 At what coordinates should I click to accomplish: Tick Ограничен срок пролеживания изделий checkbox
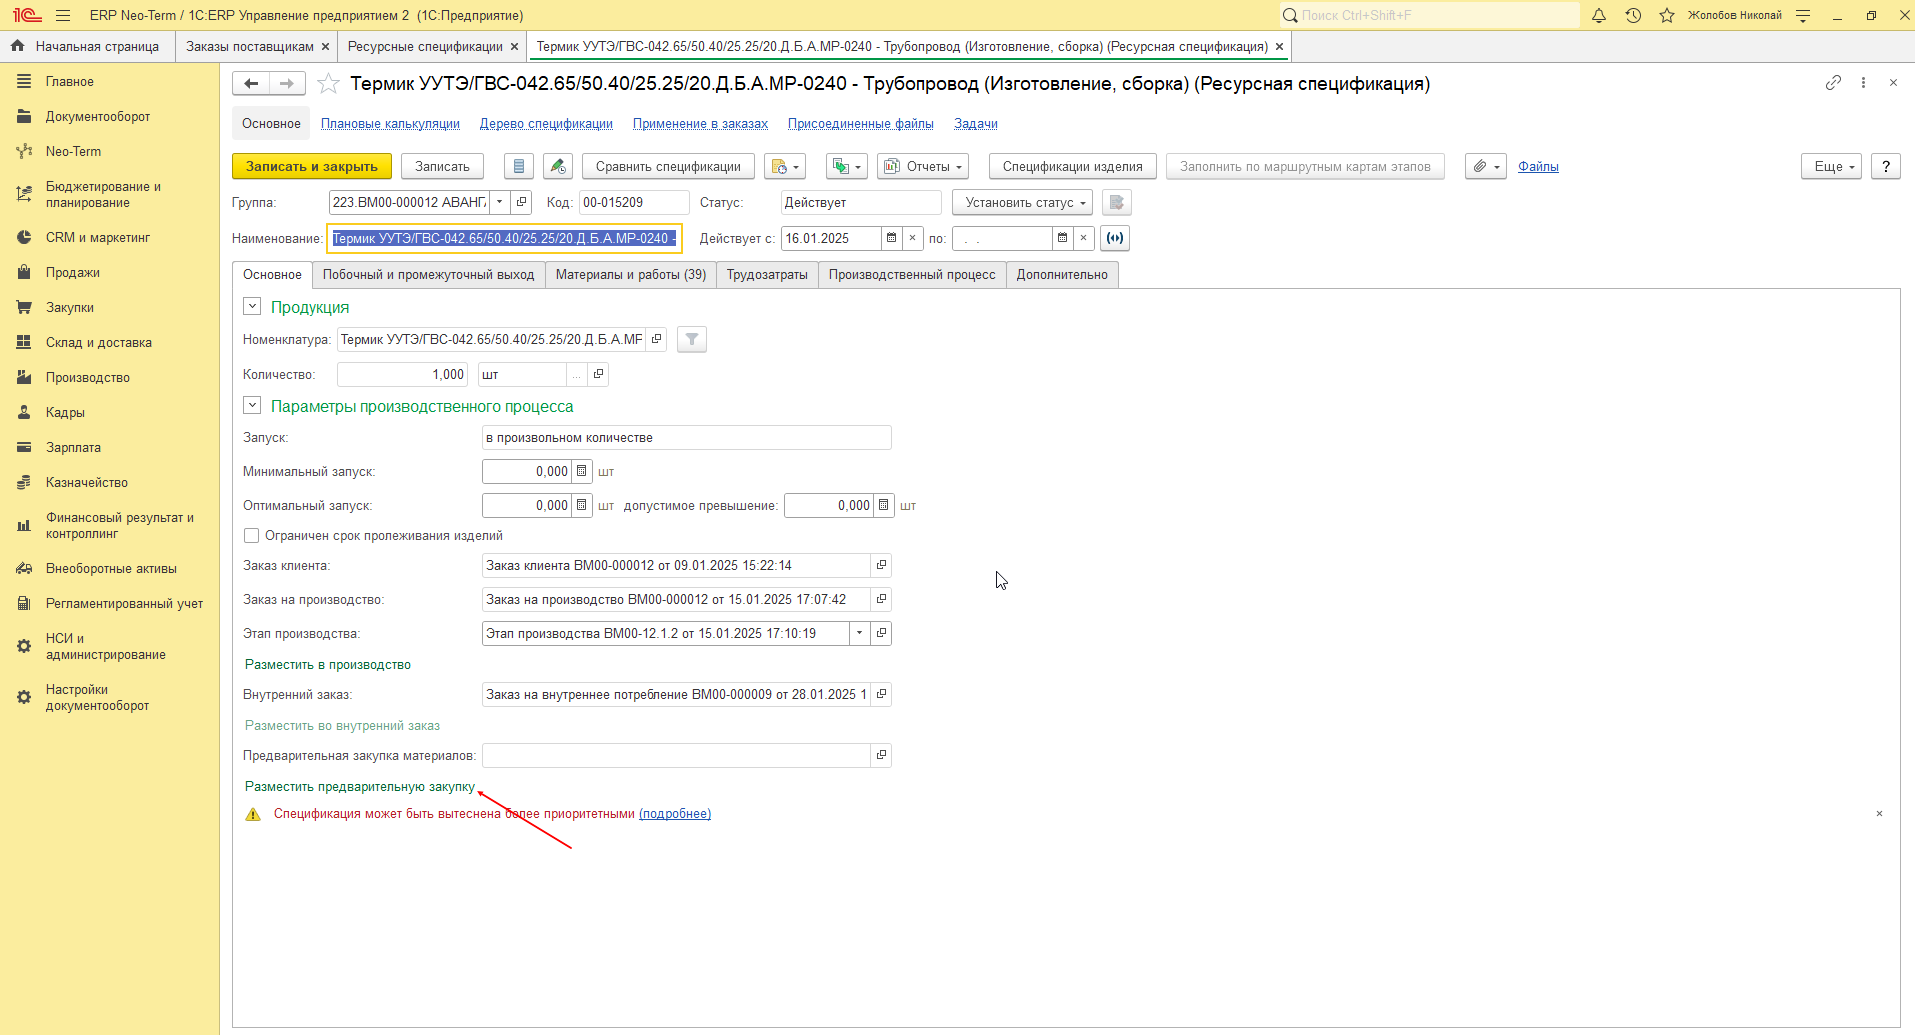pos(252,536)
